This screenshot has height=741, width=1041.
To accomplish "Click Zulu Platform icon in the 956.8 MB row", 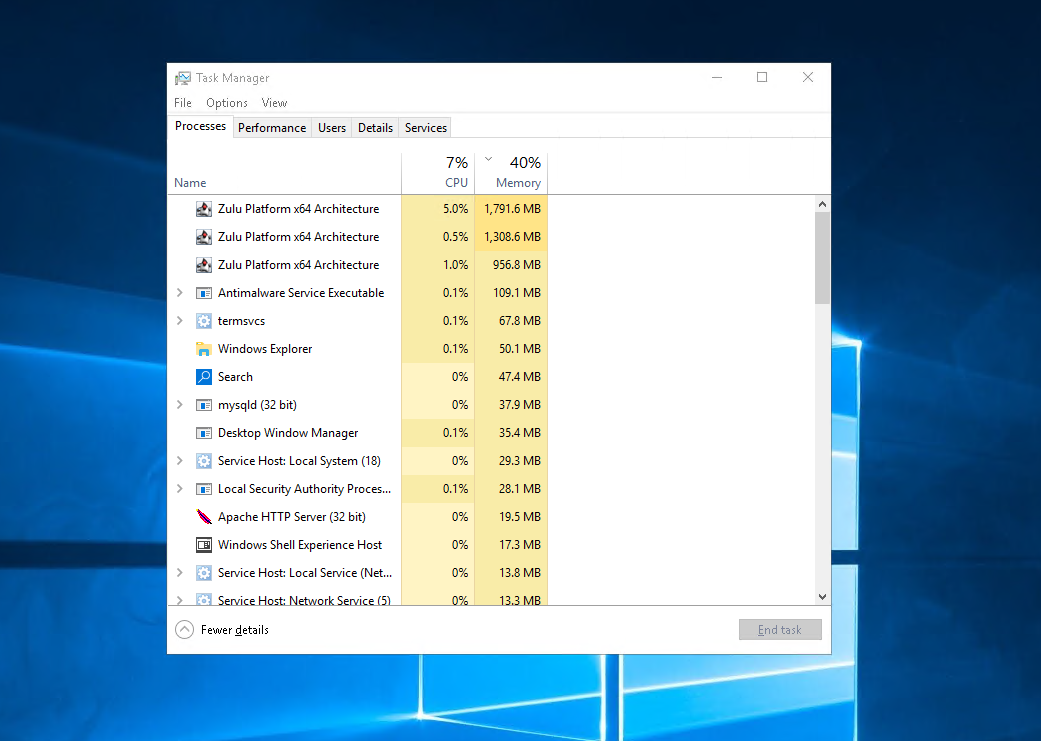I will click(204, 265).
